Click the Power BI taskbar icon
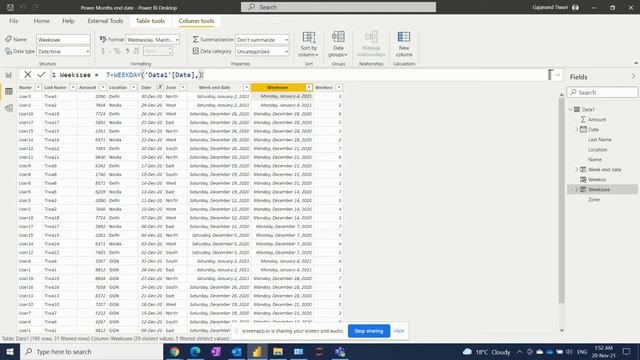 click(257, 351)
